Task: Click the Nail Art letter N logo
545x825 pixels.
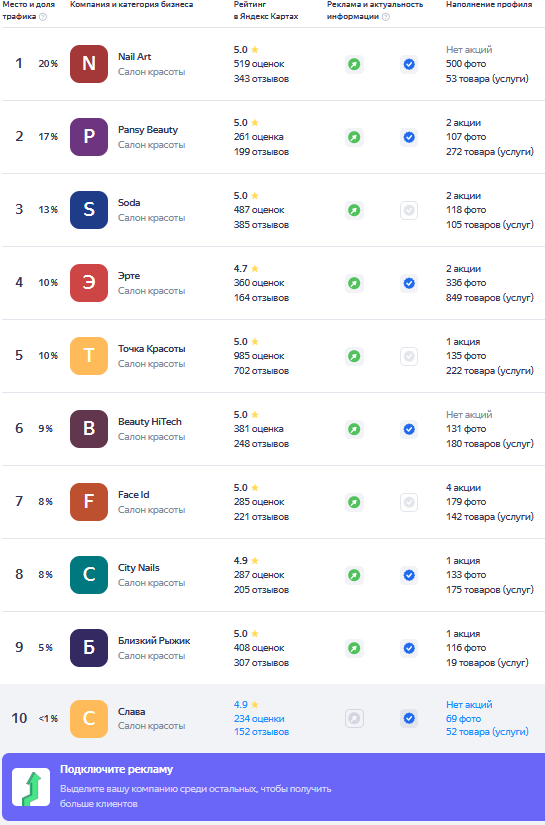Action: point(89,64)
